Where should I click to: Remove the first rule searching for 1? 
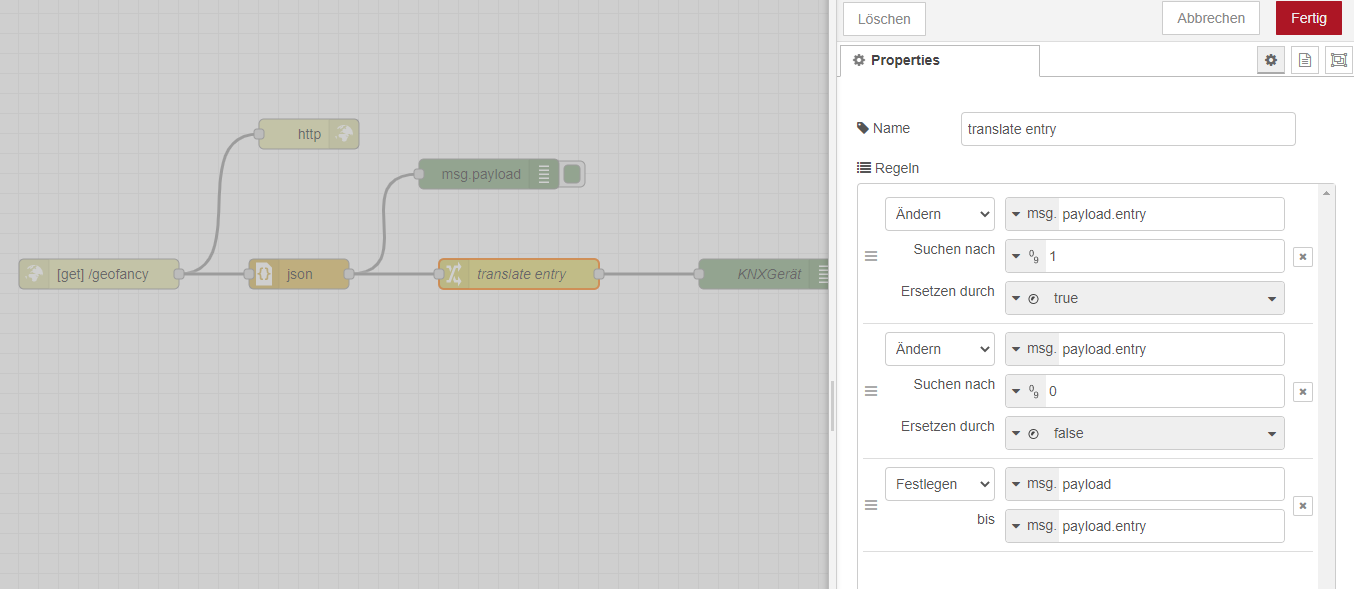coord(1302,257)
